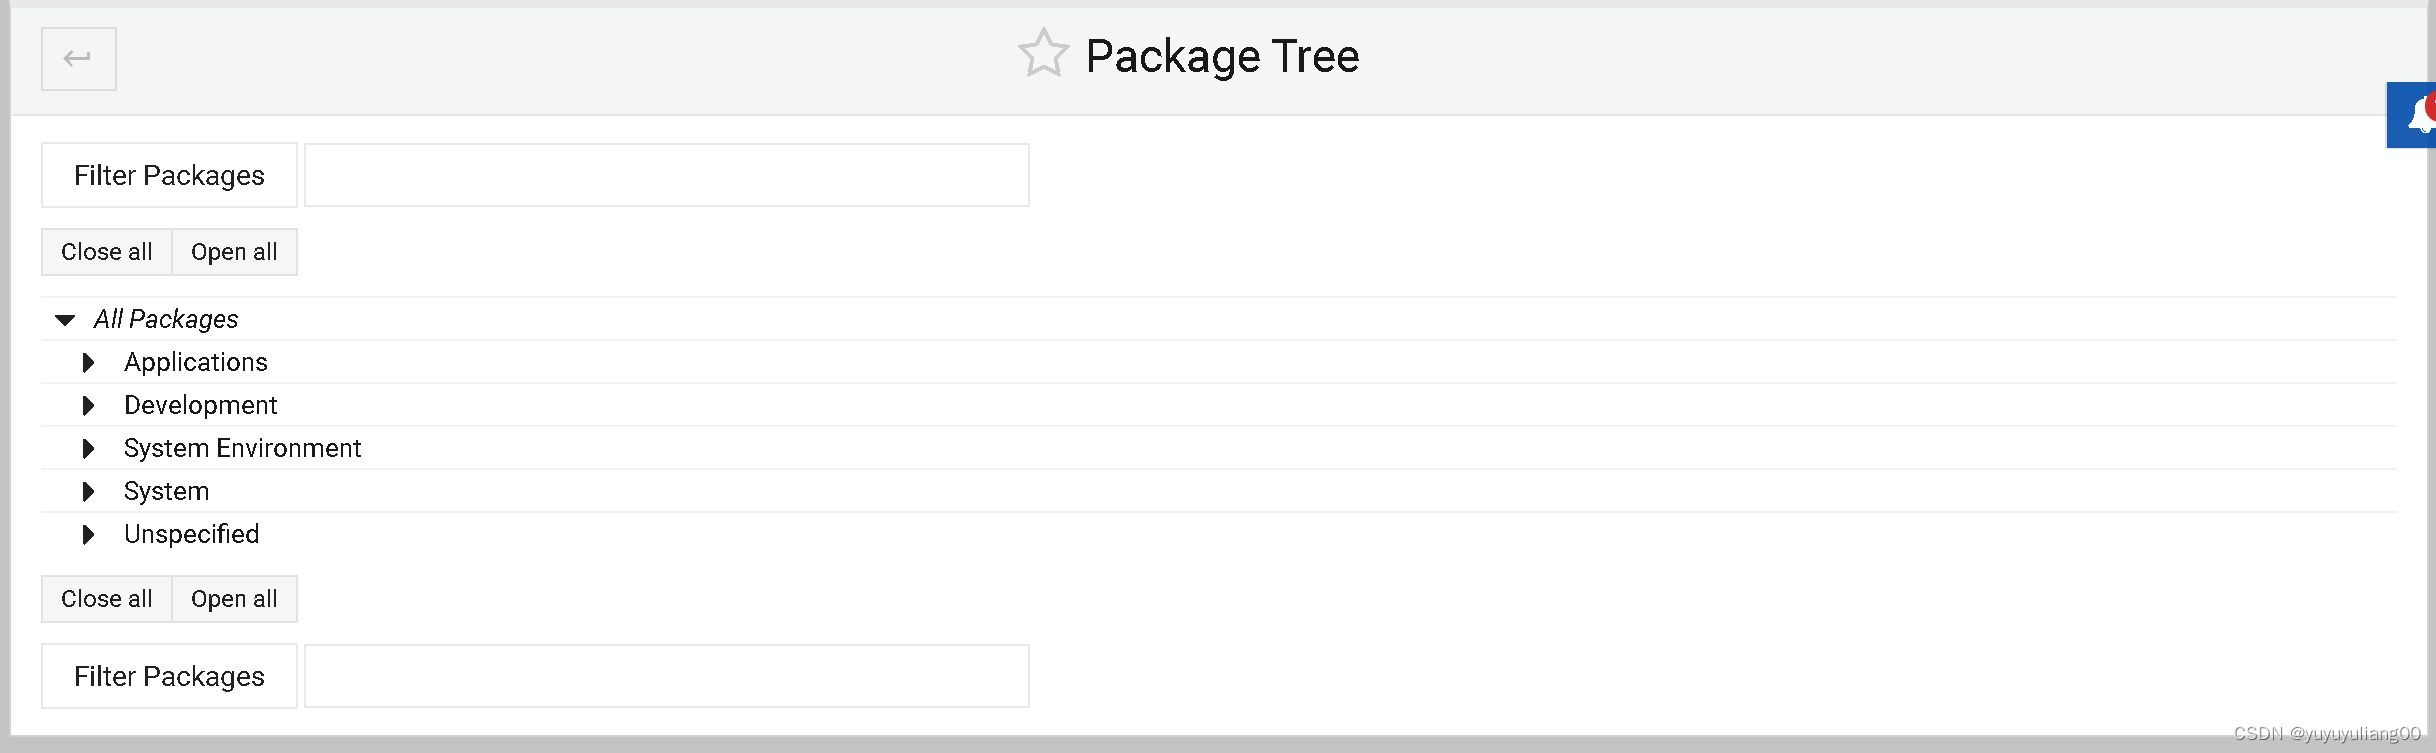Image resolution: width=2436 pixels, height=753 pixels.
Task: Collapse the All Packages root node
Action: [x=65, y=319]
